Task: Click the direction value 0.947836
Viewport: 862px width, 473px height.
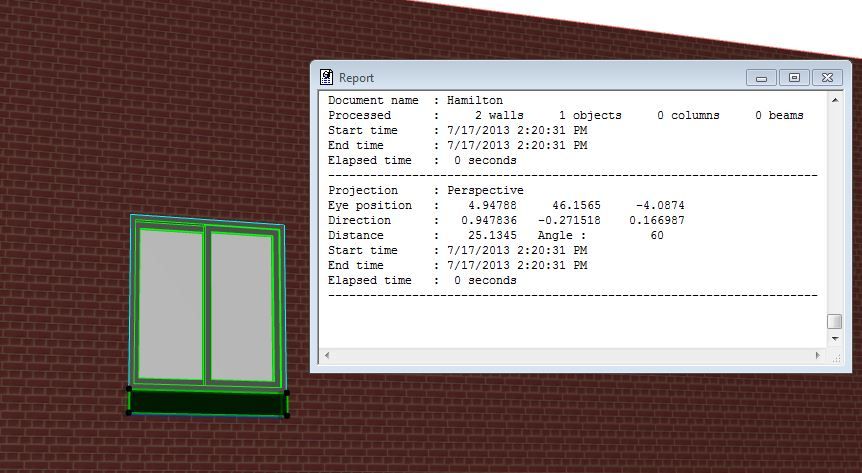Action: [489, 220]
